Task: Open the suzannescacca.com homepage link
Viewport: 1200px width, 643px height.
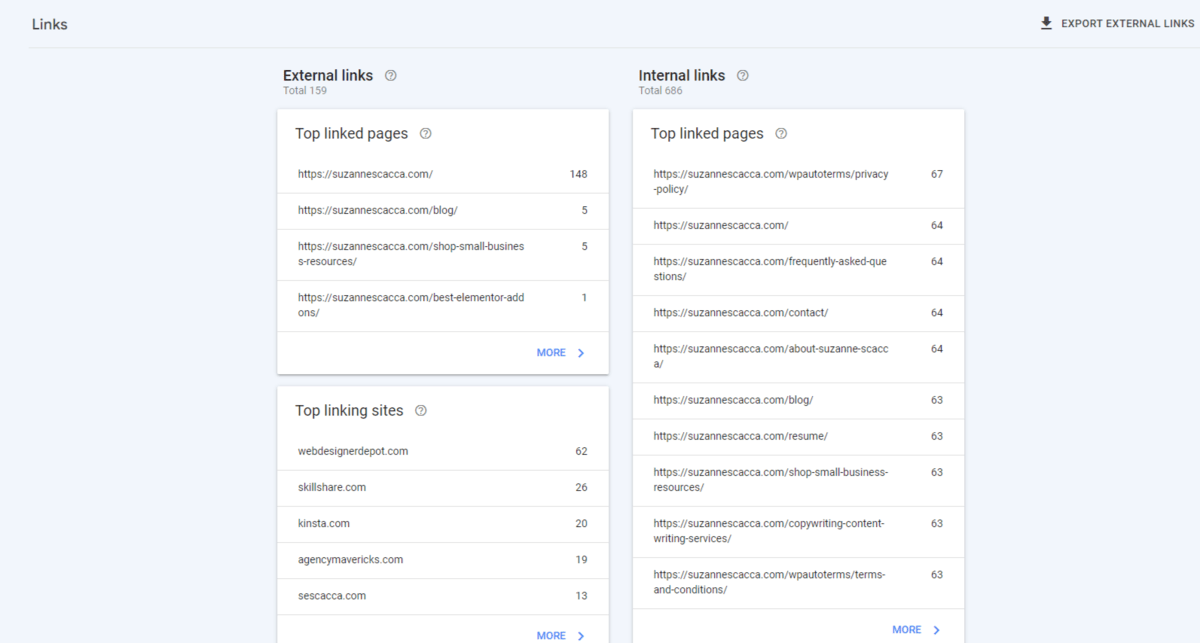Action: [365, 173]
